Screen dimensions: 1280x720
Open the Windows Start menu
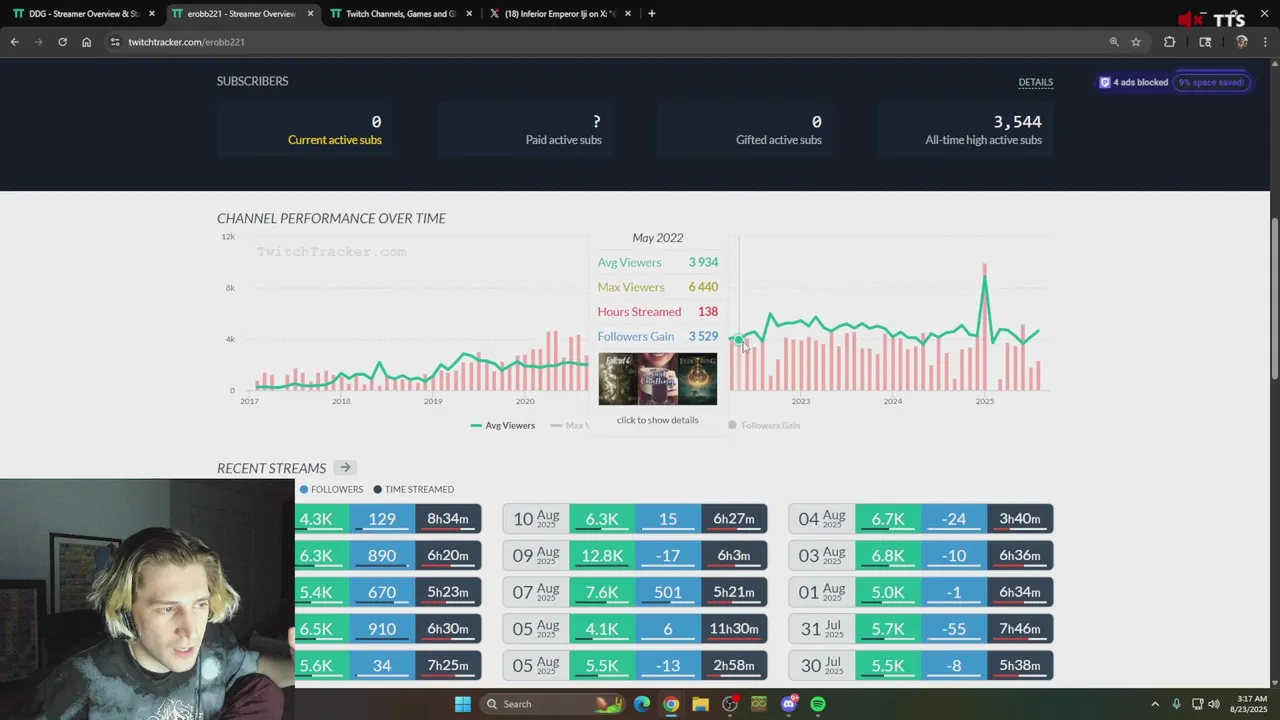(462, 704)
